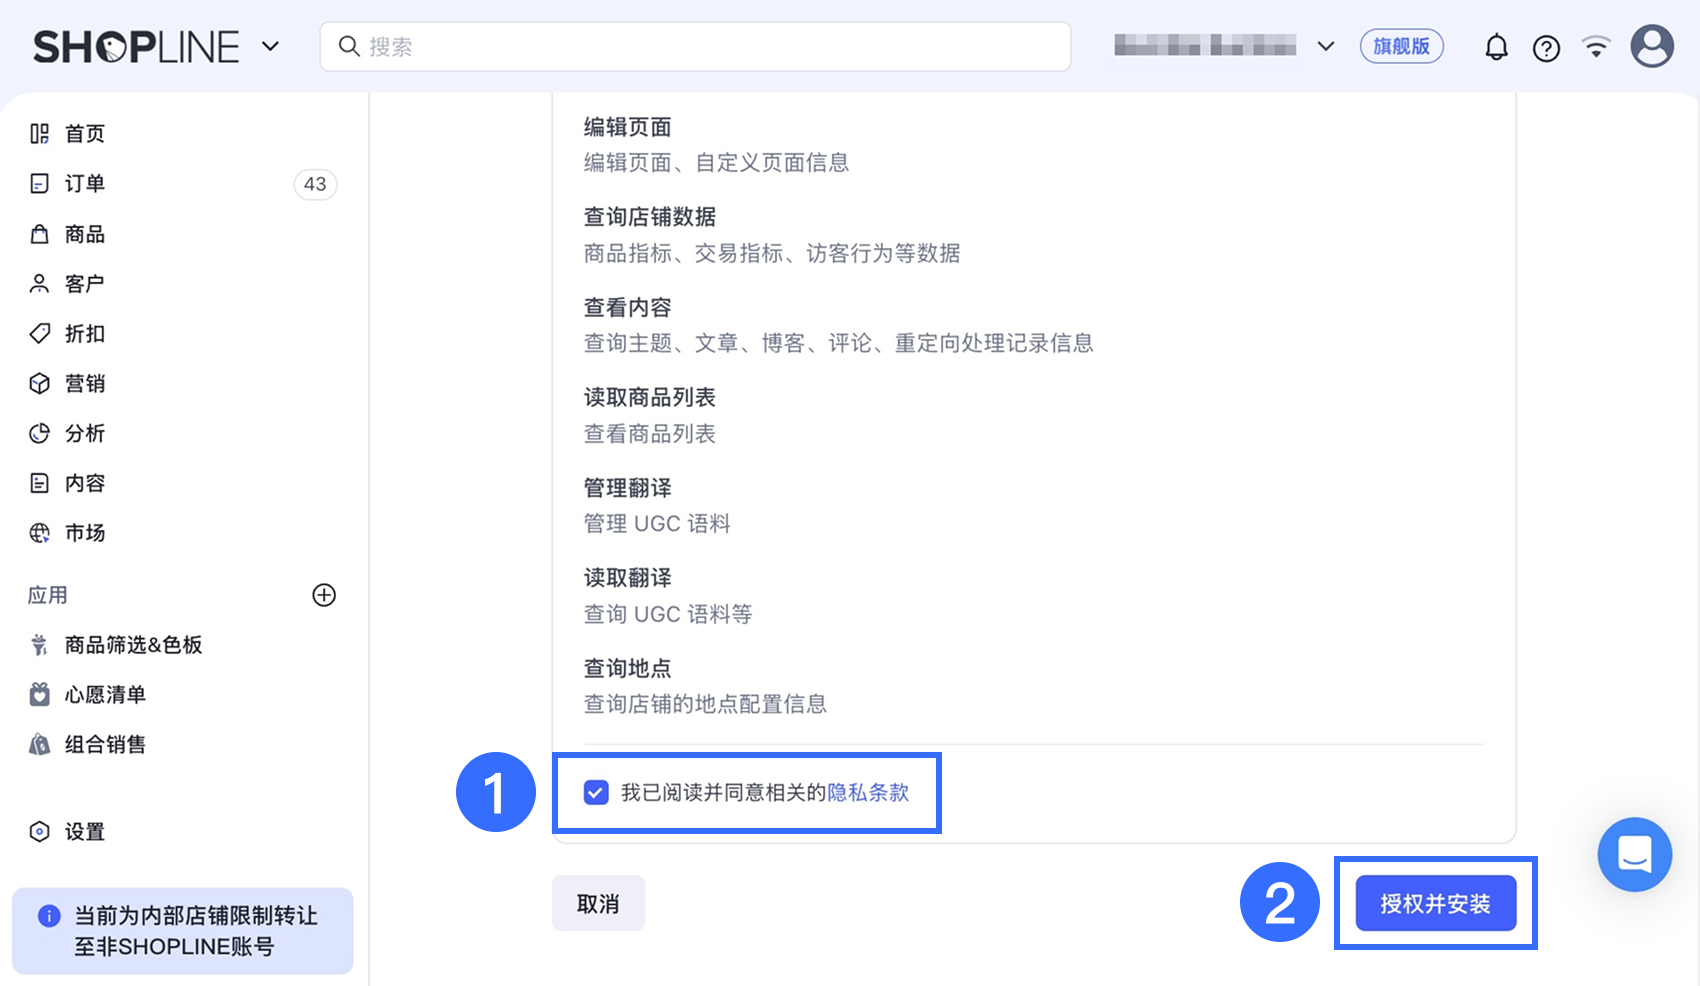The image size is (1700, 986).
Task: Open the user profile avatar
Action: [x=1652, y=46]
